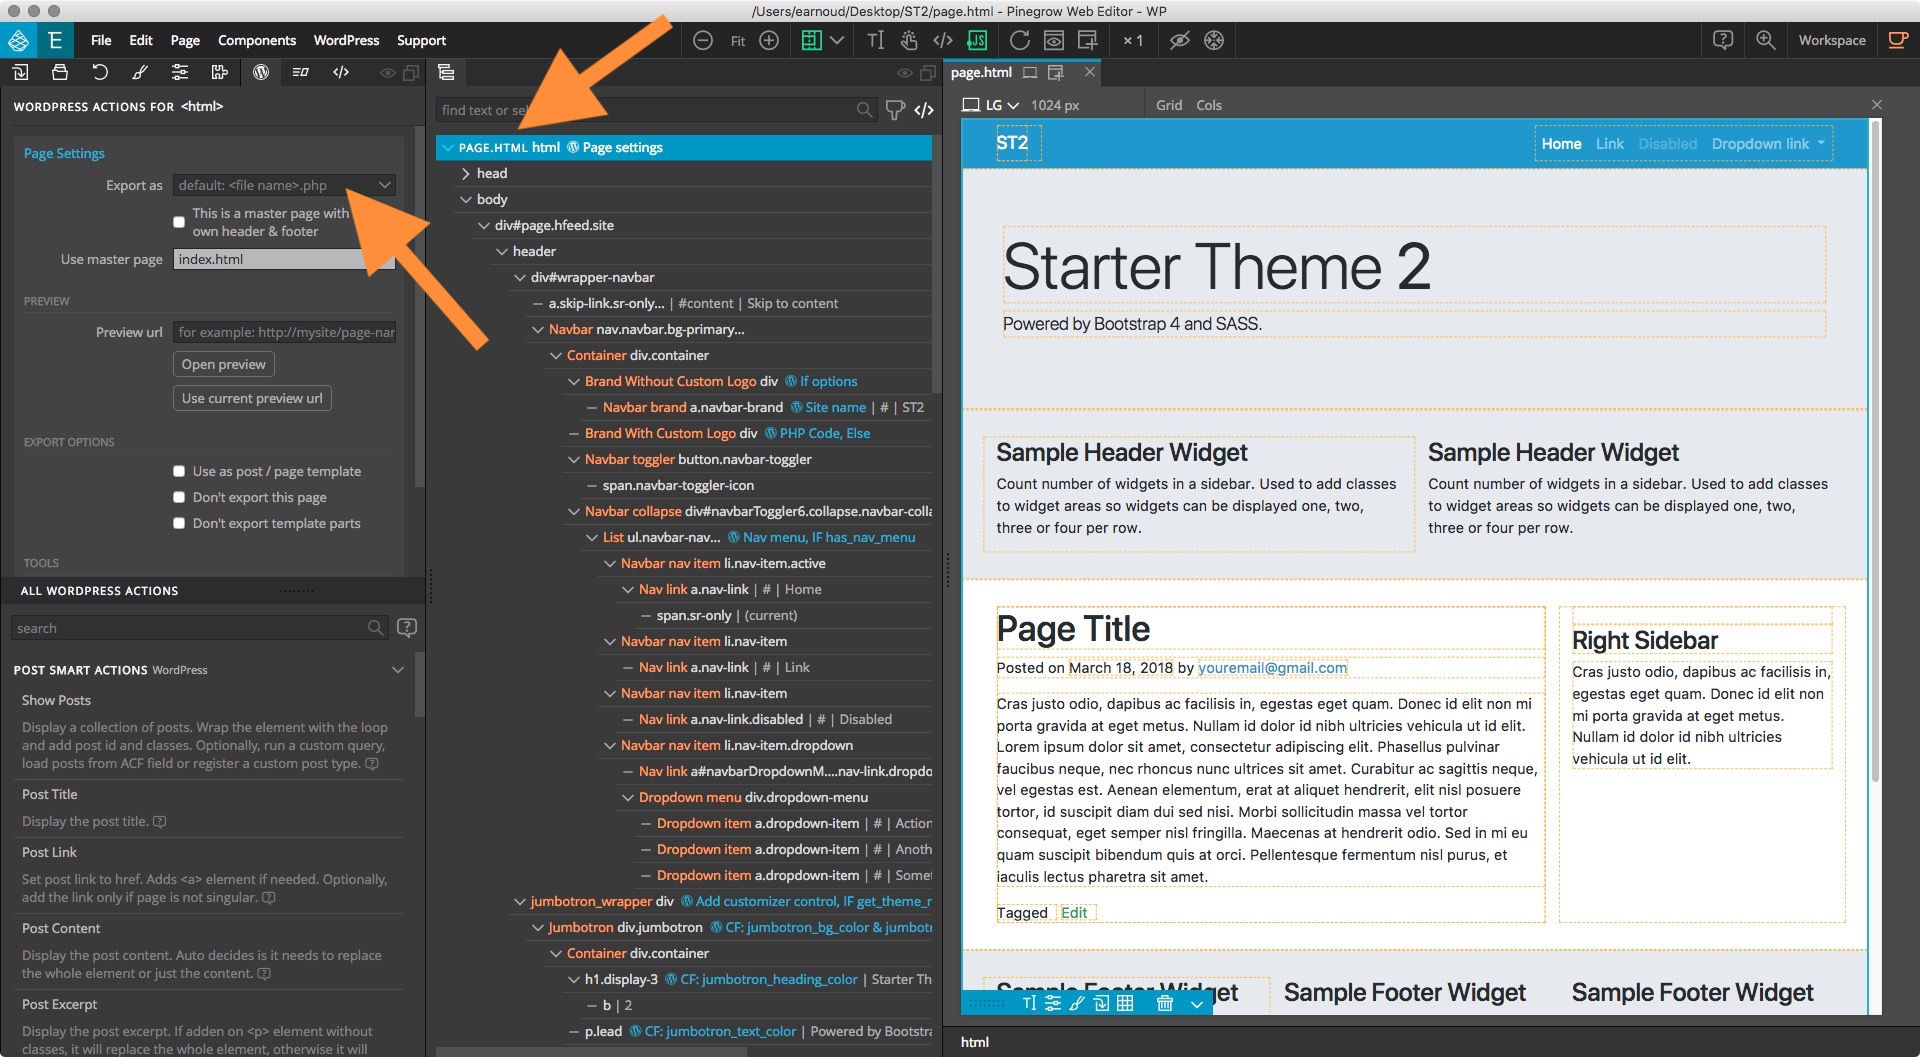Open the Edit menu
Viewport: 1920px width, 1057px height.
(x=141, y=40)
